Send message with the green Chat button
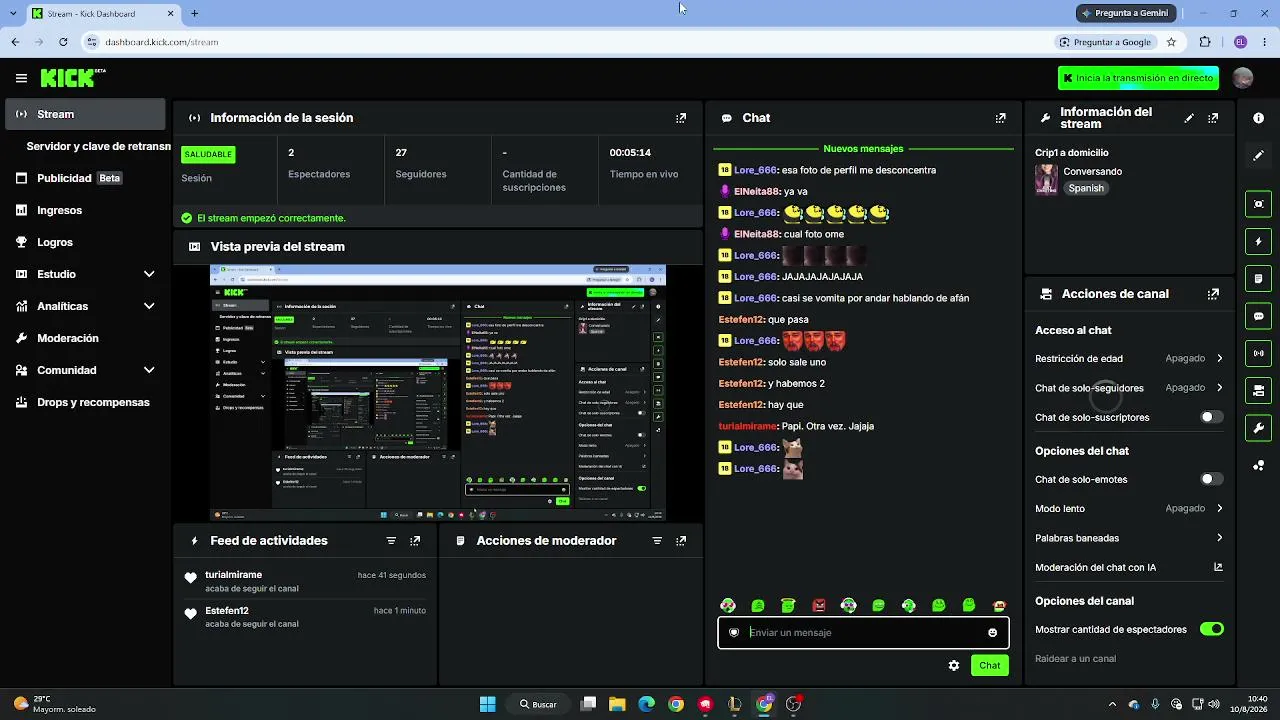Image resolution: width=1280 pixels, height=720 pixels. click(x=989, y=666)
